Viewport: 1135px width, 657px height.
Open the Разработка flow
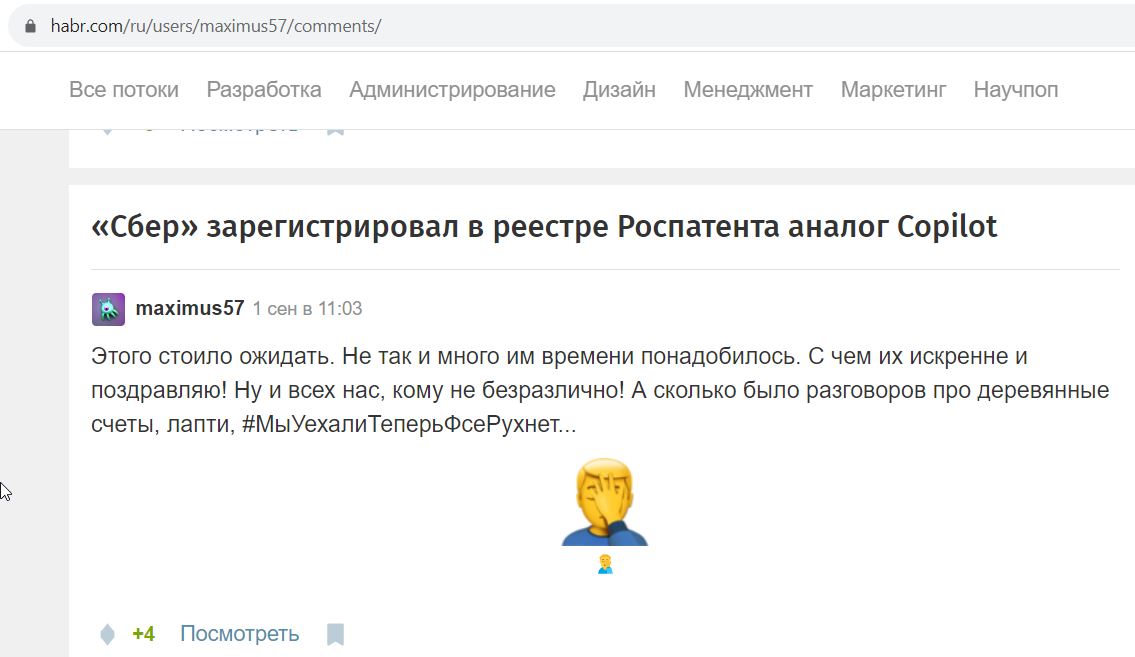263,90
